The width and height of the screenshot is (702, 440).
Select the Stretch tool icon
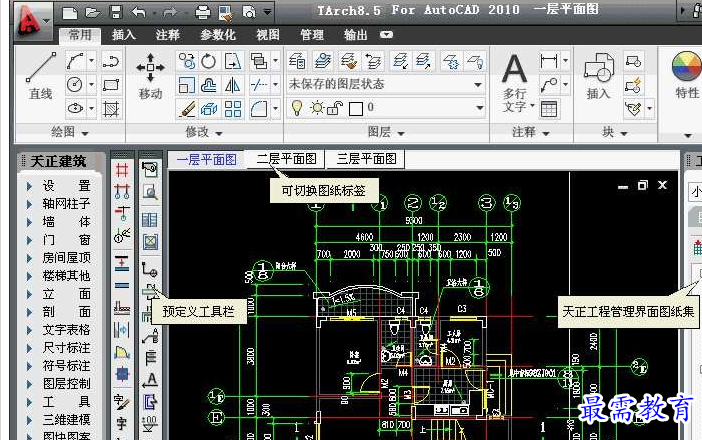coord(232,61)
